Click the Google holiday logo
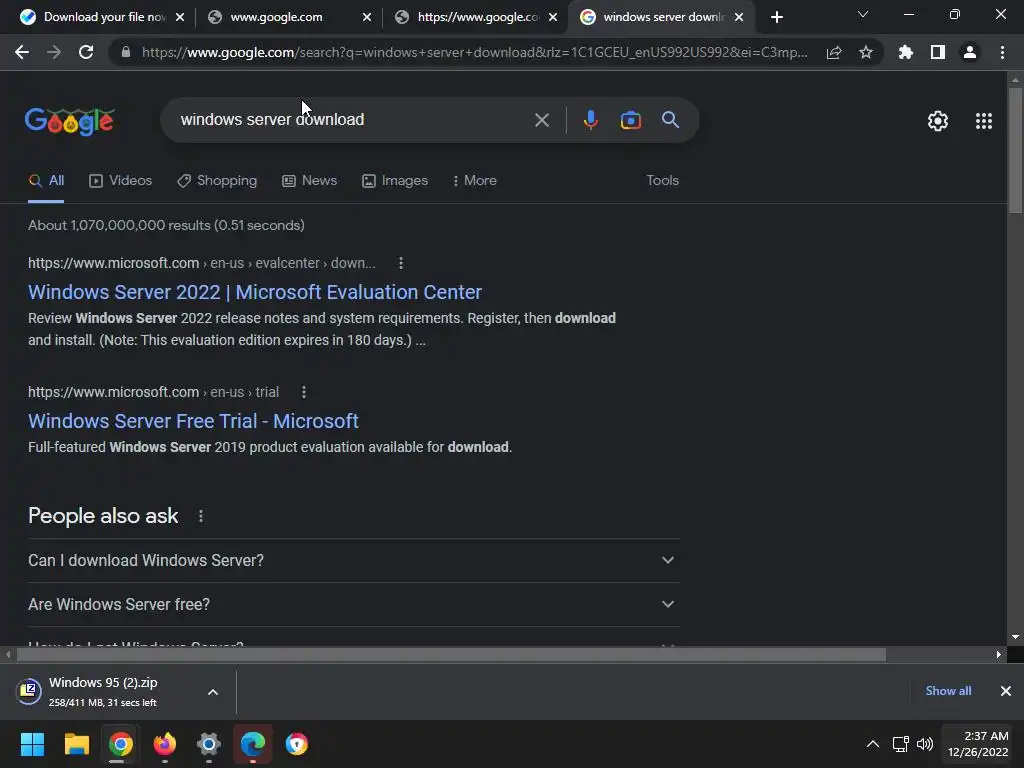The height and width of the screenshot is (768, 1024). pyautogui.click(x=70, y=121)
